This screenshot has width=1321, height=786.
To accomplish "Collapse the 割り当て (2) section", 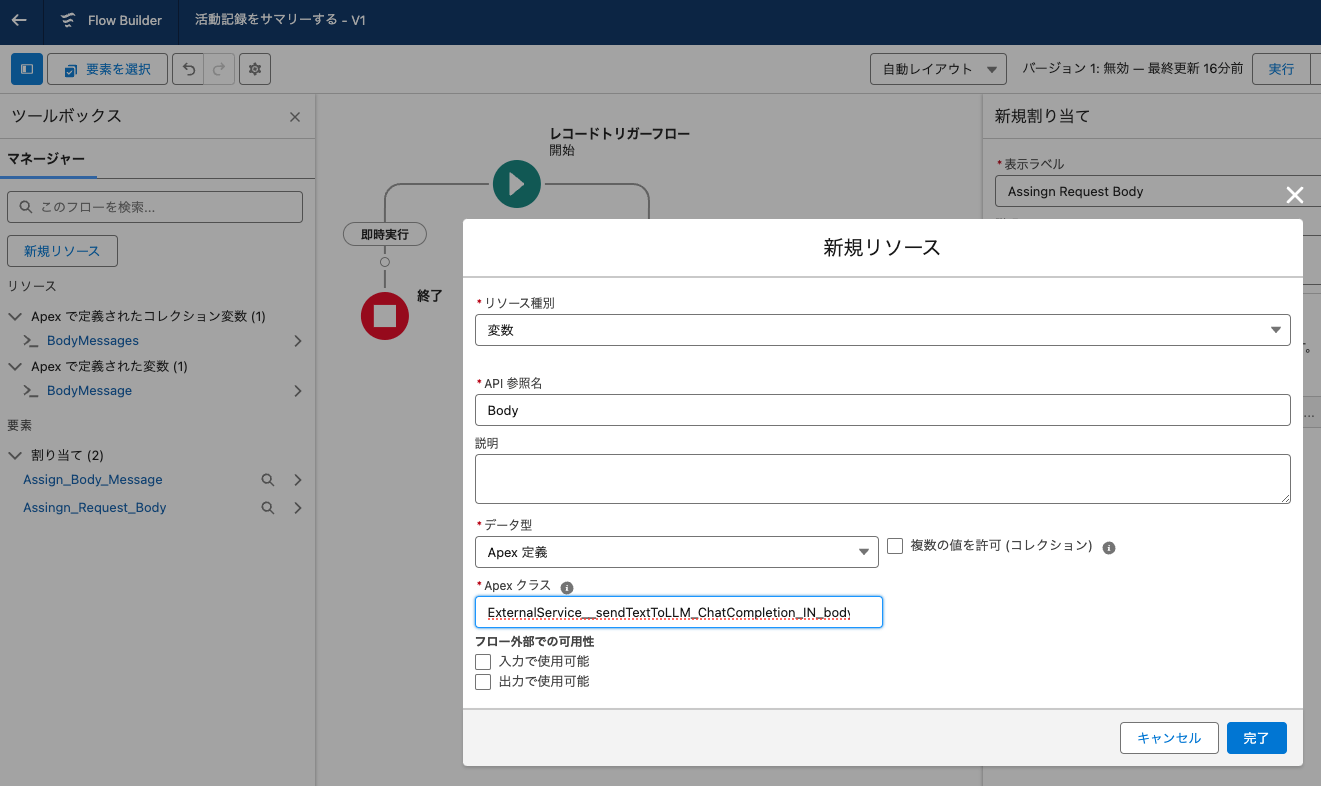I will click(x=15, y=455).
